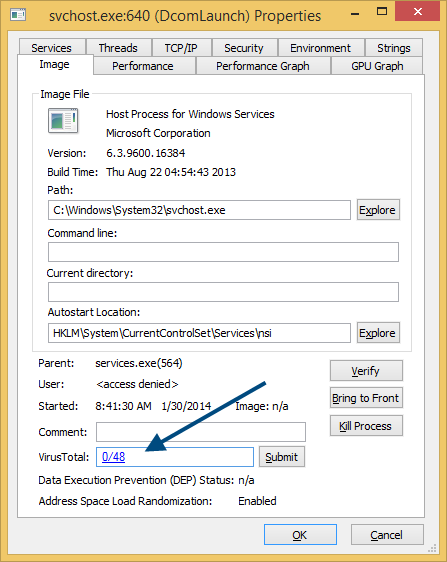Select the TCP/IP tab
The width and height of the screenshot is (447, 562).
(x=181, y=48)
